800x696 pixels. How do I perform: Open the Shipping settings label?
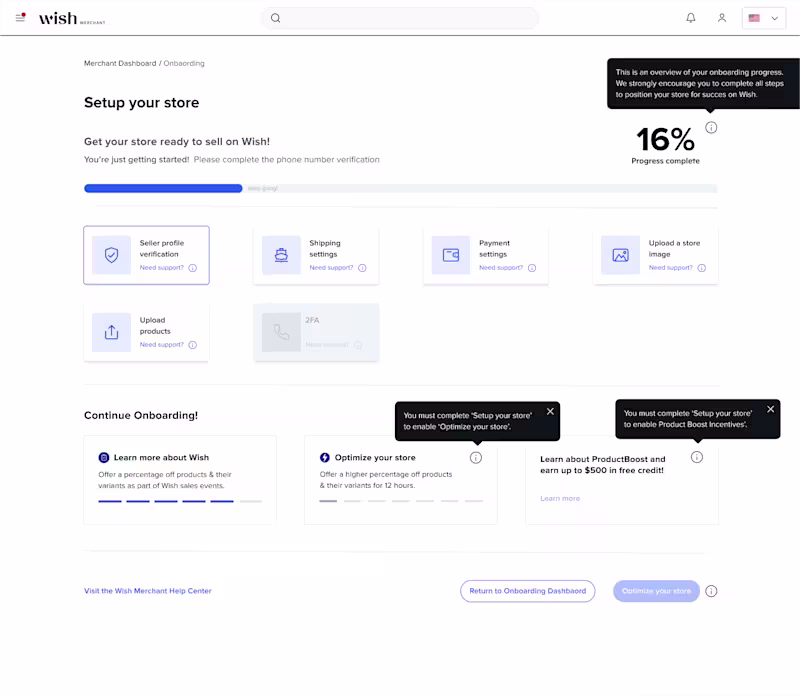[324, 248]
